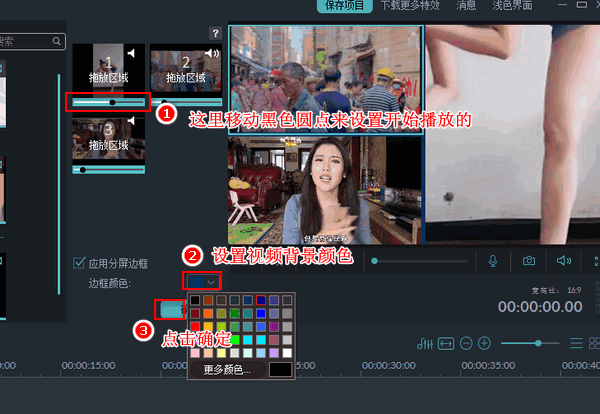Click start-time slider under drop zone 2
This screenshot has height=414, width=600.
point(186,102)
